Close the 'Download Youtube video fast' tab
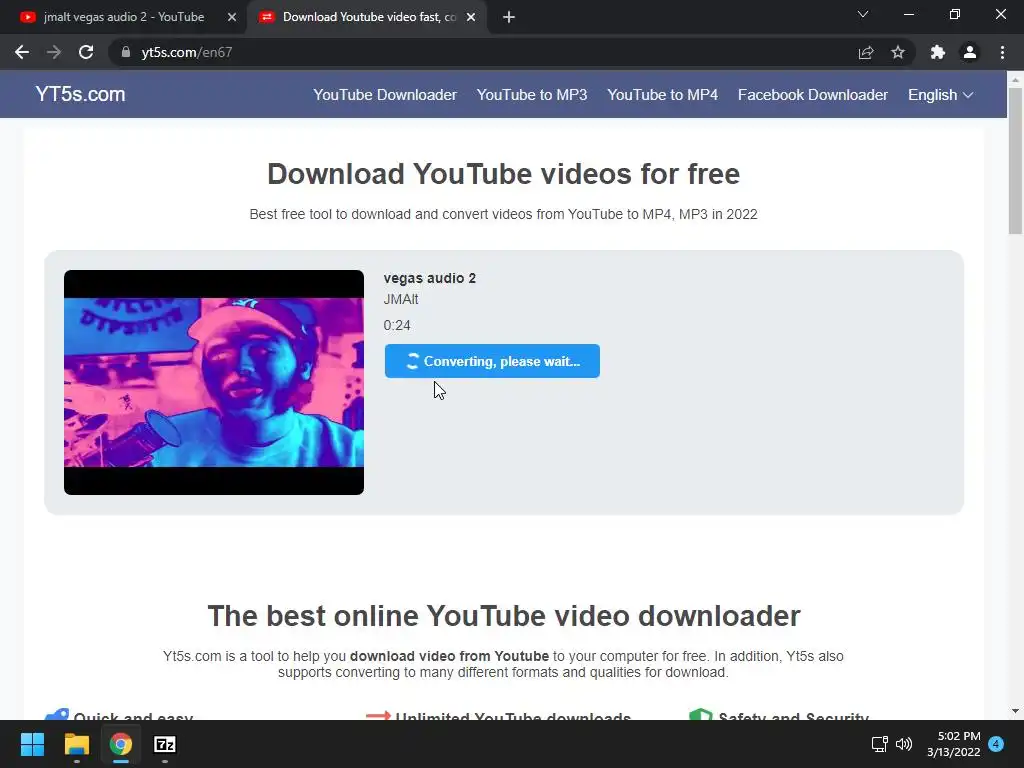 click(x=471, y=17)
